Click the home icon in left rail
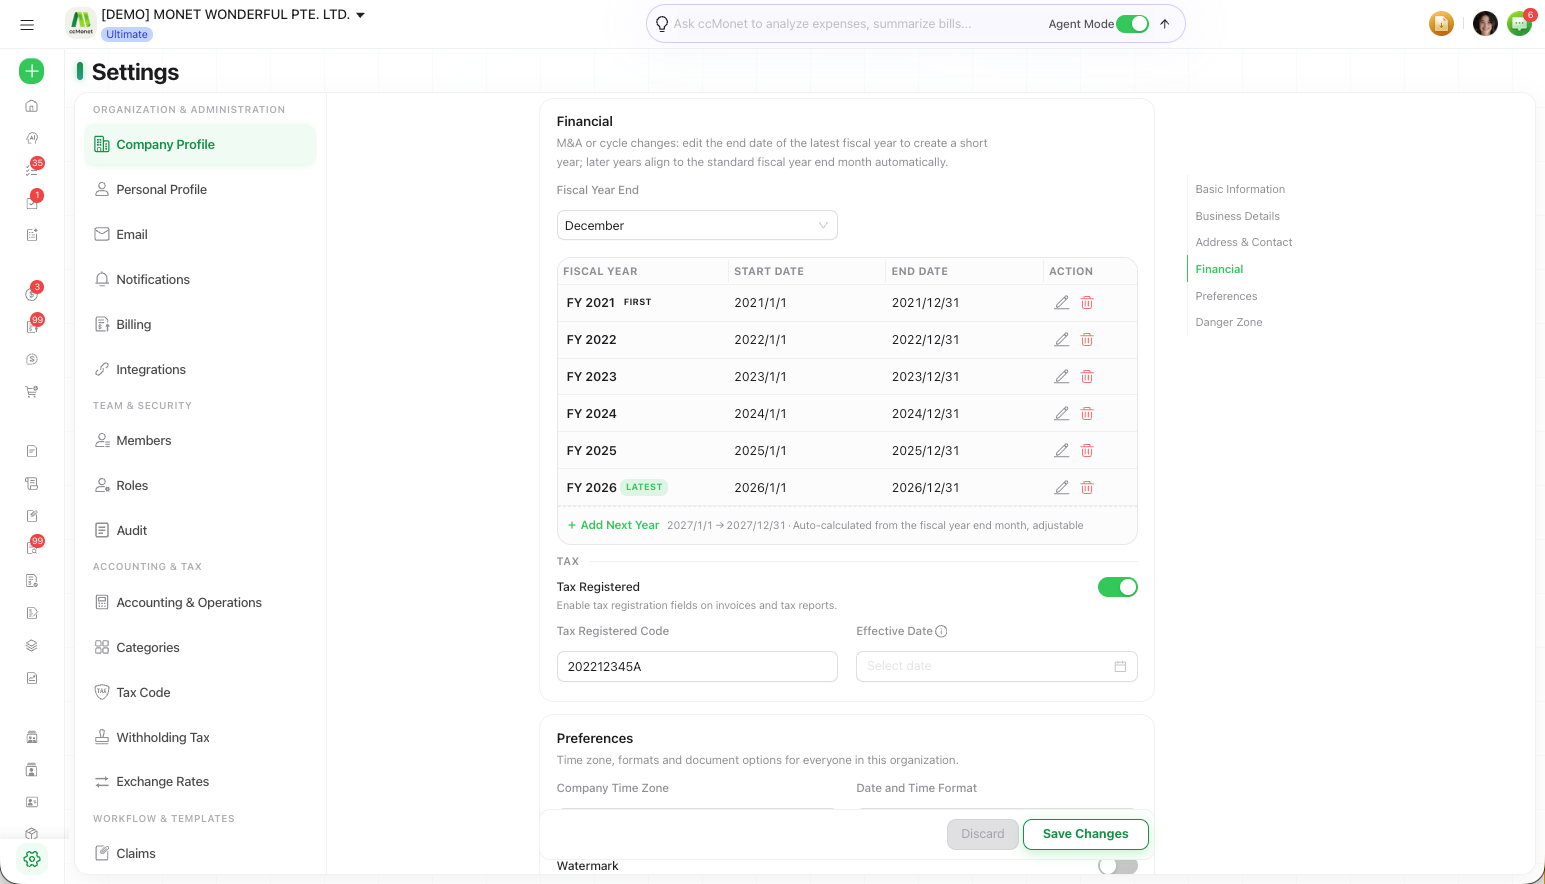Image resolution: width=1545 pixels, height=884 pixels. click(x=32, y=106)
